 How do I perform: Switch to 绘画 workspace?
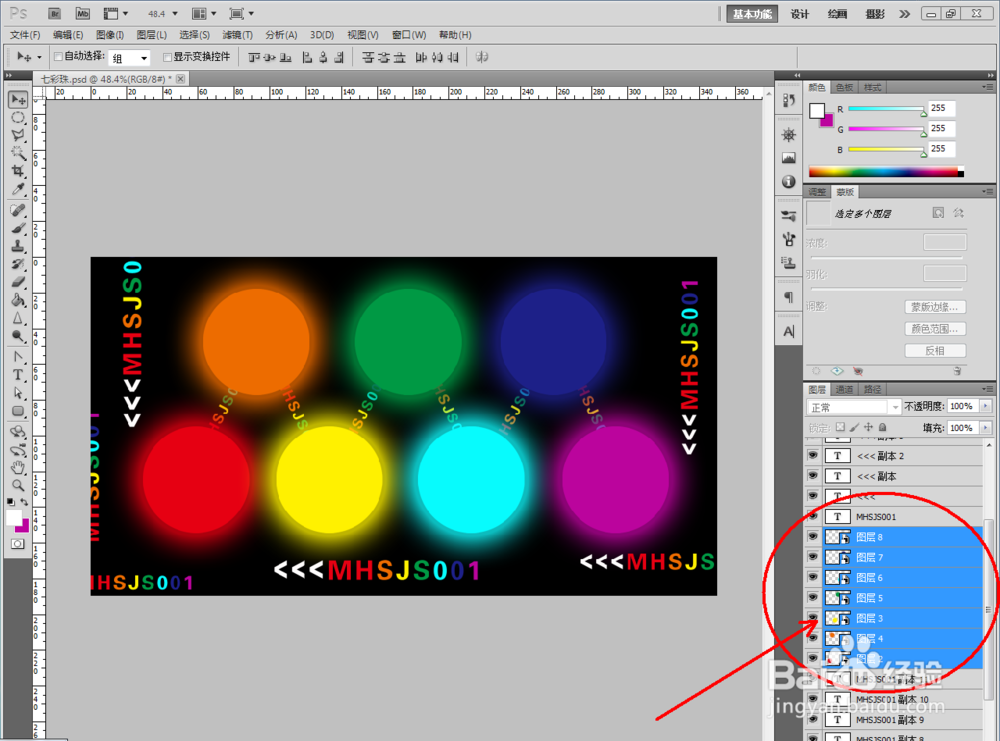point(837,14)
